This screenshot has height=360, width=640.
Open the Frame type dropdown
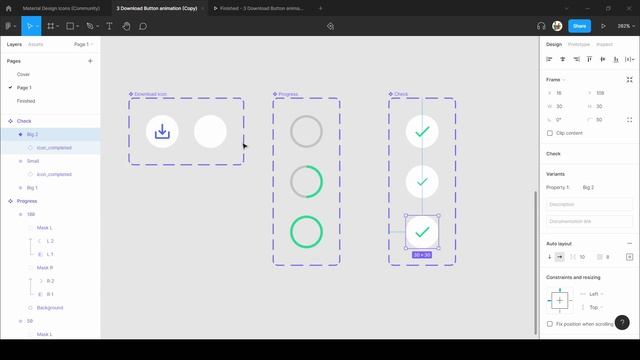(556, 80)
